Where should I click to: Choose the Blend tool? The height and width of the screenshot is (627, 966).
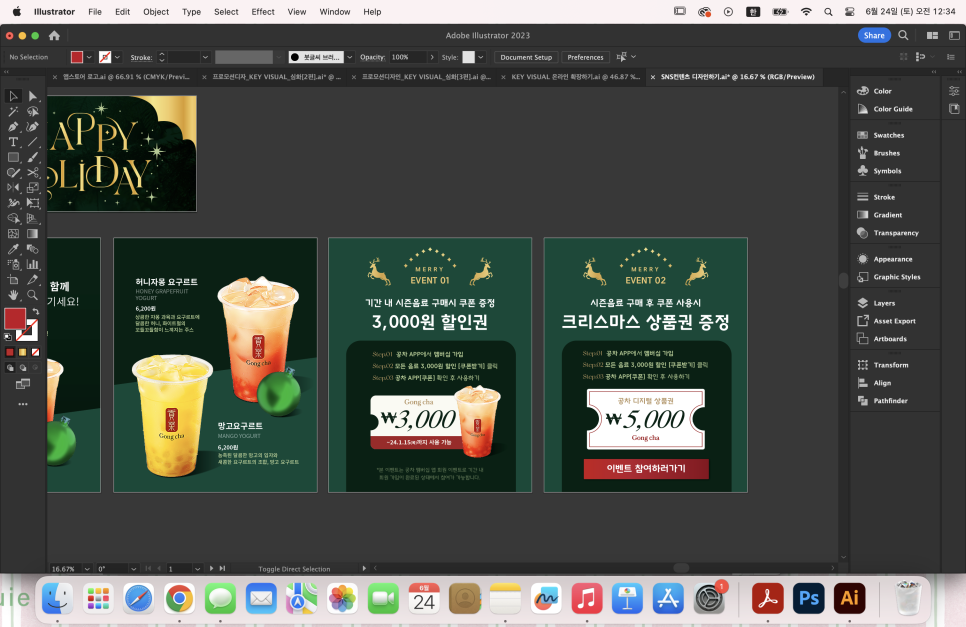(33, 249)
